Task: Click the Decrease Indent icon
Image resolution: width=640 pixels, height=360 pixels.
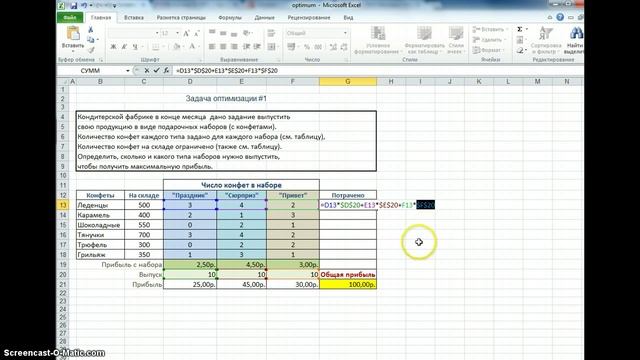Action: tap(246, 47)
